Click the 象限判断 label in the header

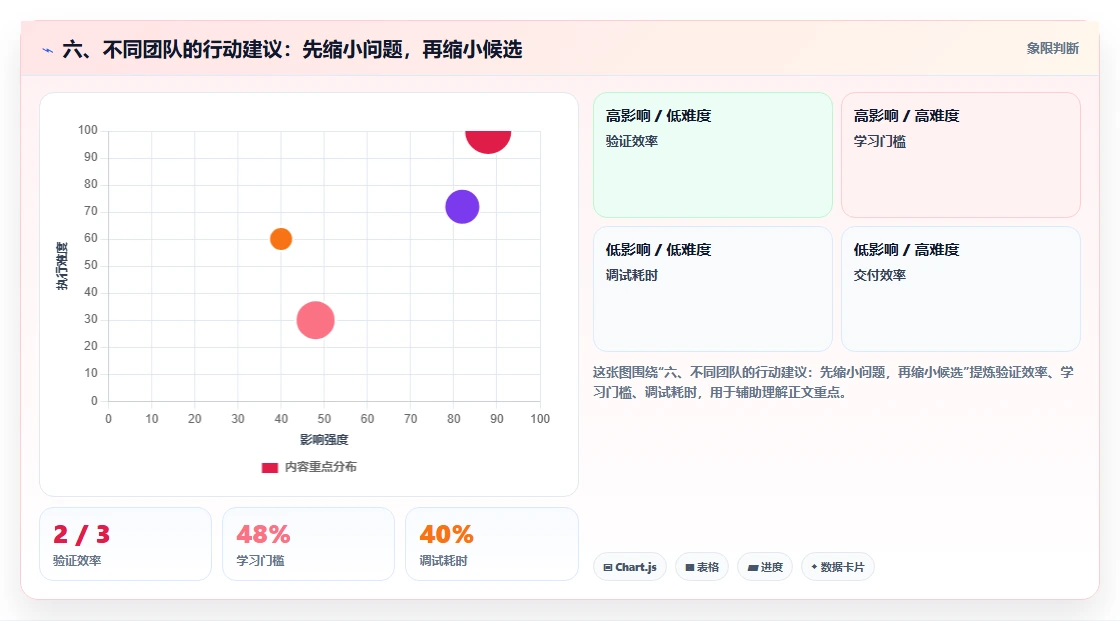pos(1052,49)
